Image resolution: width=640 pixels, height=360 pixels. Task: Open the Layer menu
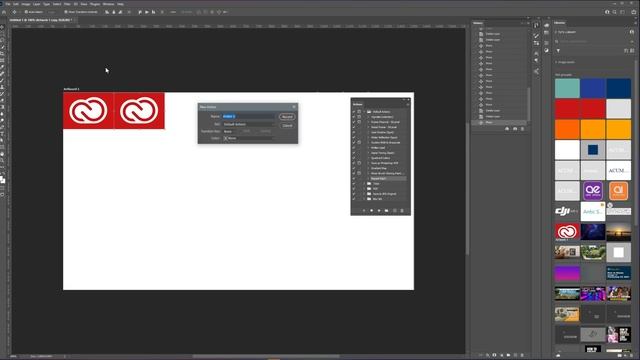click(36, 4)
